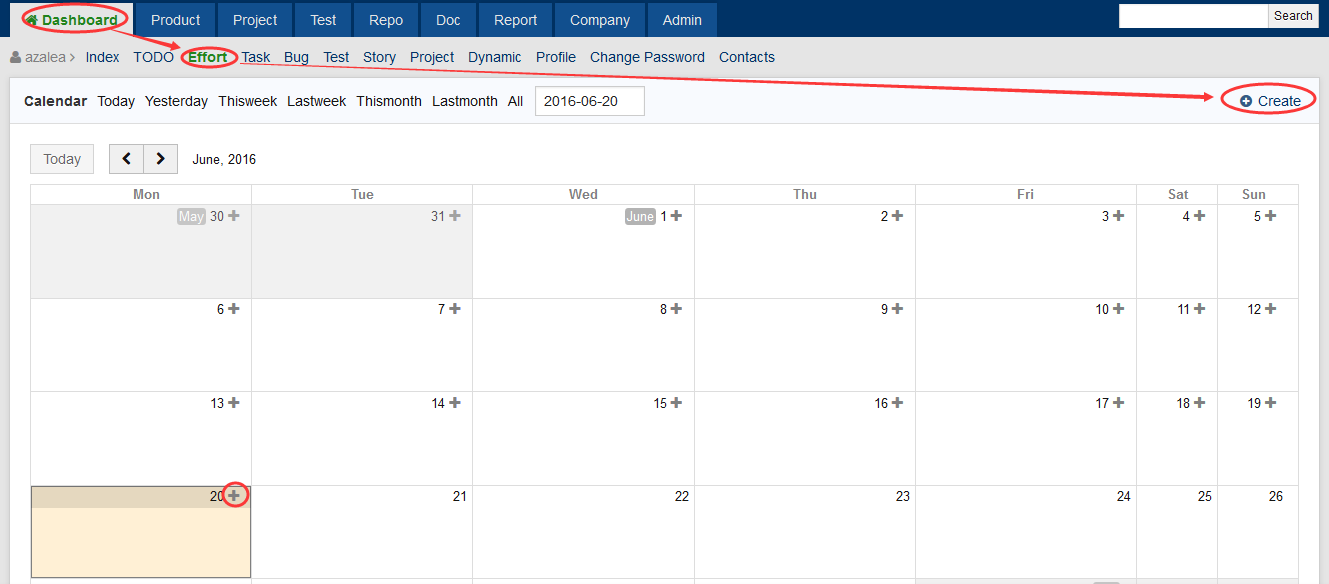Show All efforts filter
Viewport: 1329px width, 584px height.
(x=515, y=101)
